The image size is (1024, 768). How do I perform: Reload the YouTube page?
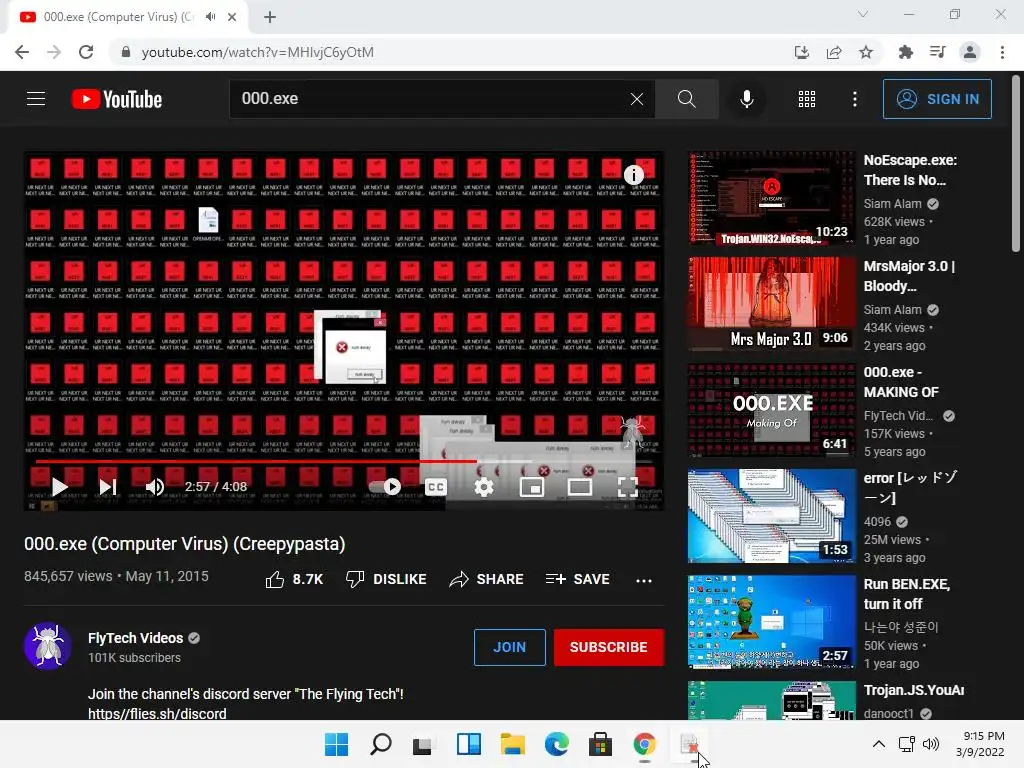click(x=86, y=52)
